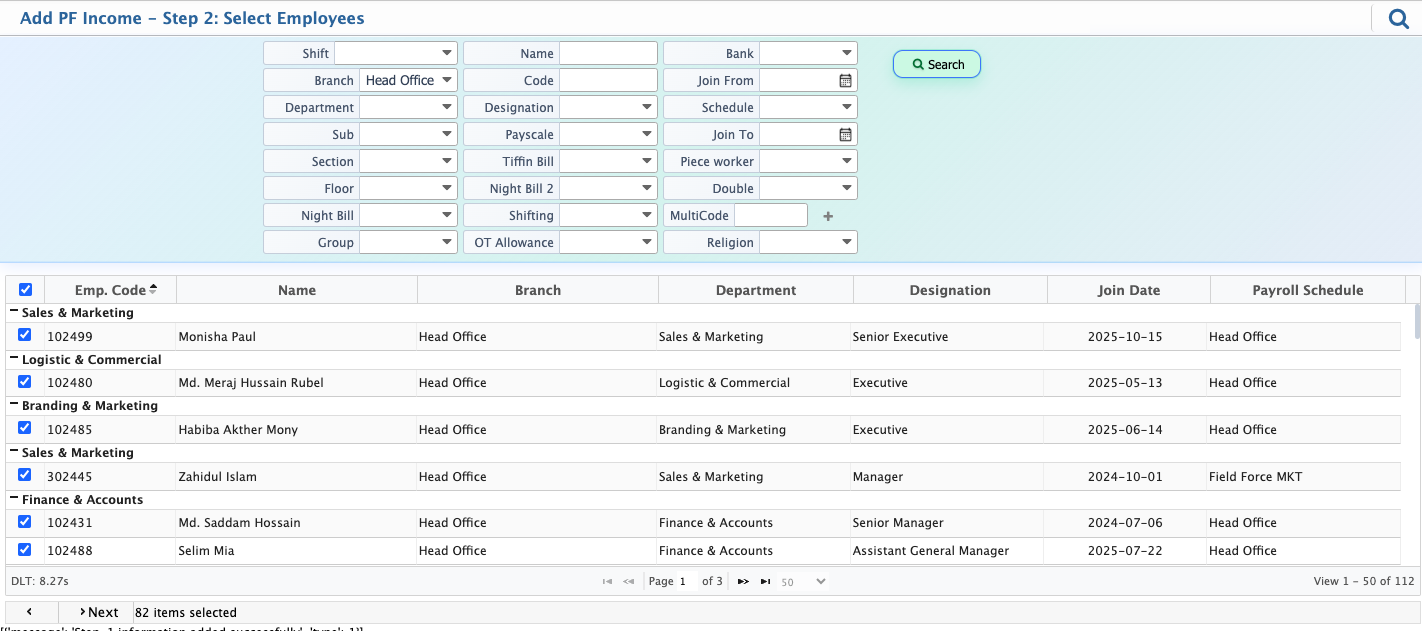Open the Piece worker dropdown
1422x631 pixels.
[808, 161]
